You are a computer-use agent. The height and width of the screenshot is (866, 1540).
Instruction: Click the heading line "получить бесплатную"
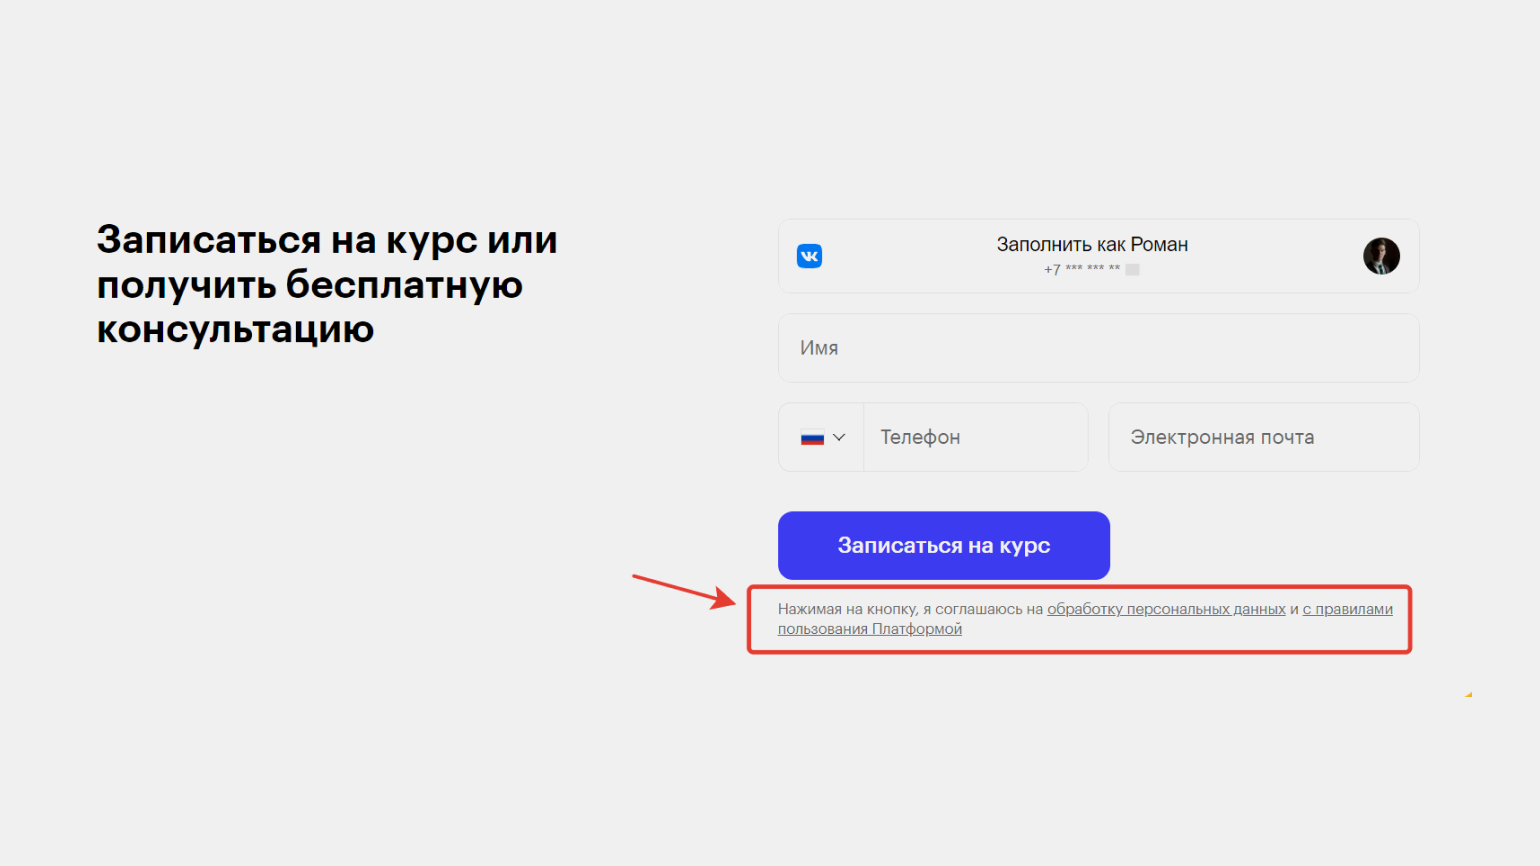point(309,285)
